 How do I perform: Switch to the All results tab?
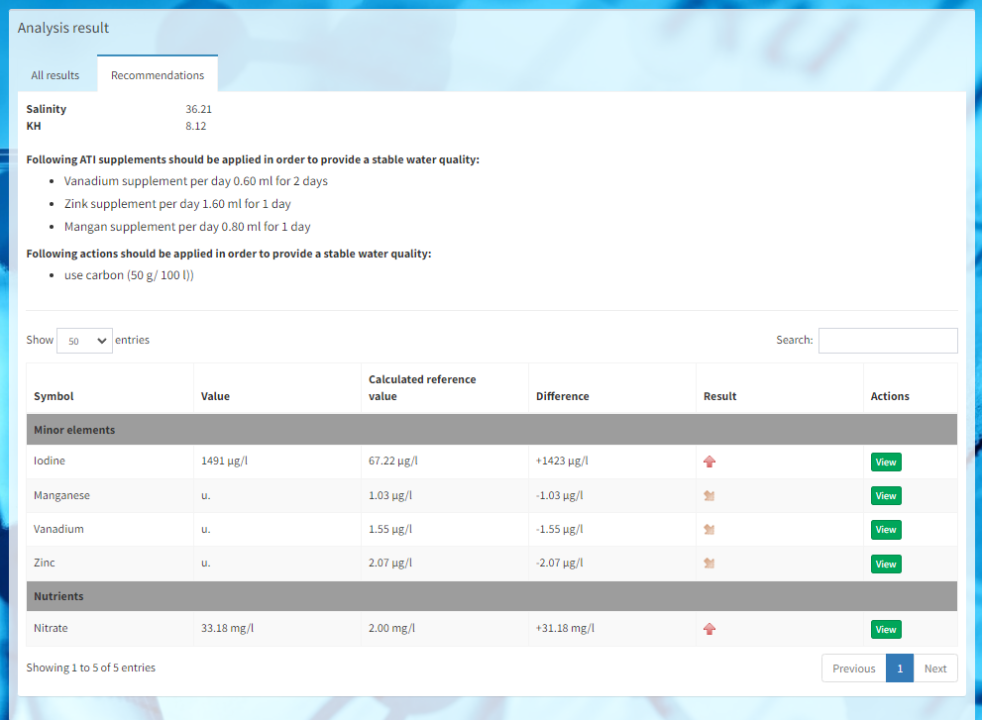[x=55, y=75]
